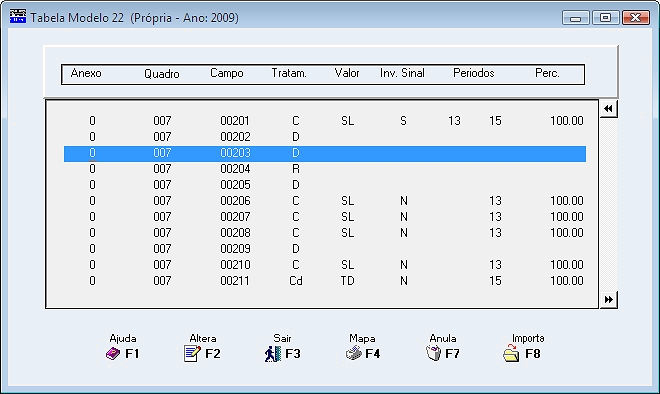
Task: Click the Anula F7 trash icon
Action: click(x=434, y=353)
